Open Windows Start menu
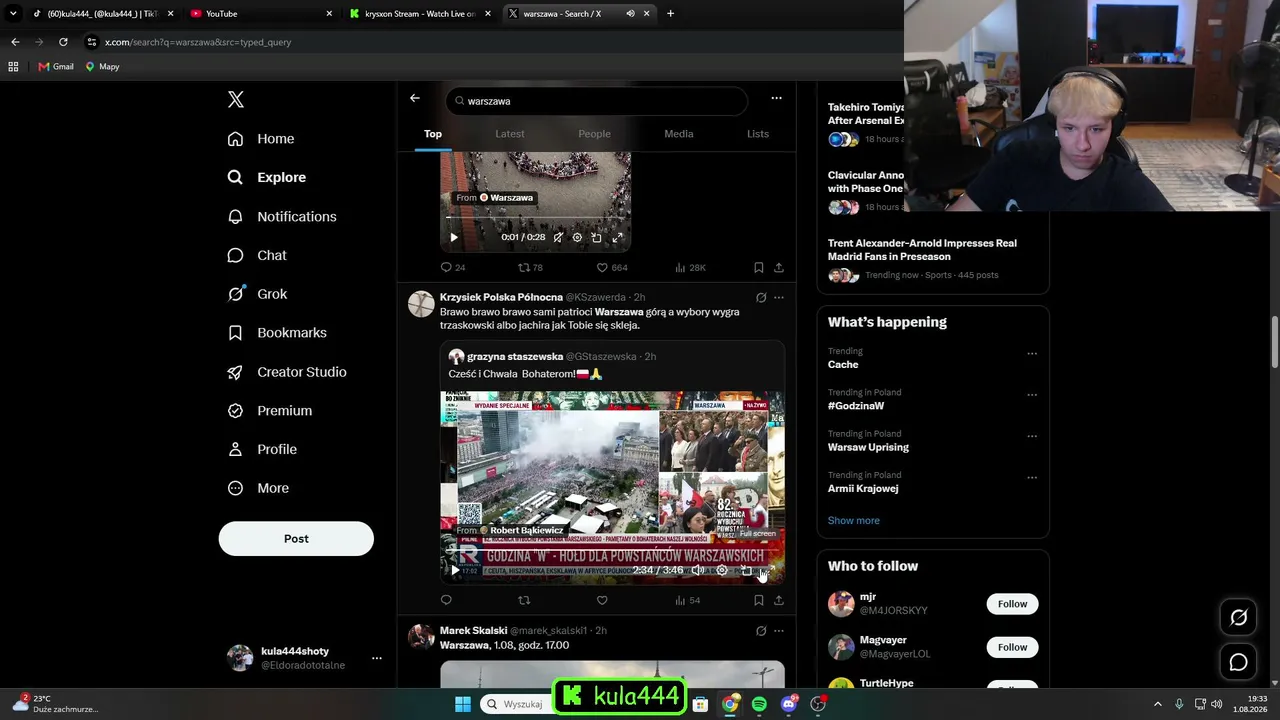This screenshot has width=1280, height=720. [462, 704]
